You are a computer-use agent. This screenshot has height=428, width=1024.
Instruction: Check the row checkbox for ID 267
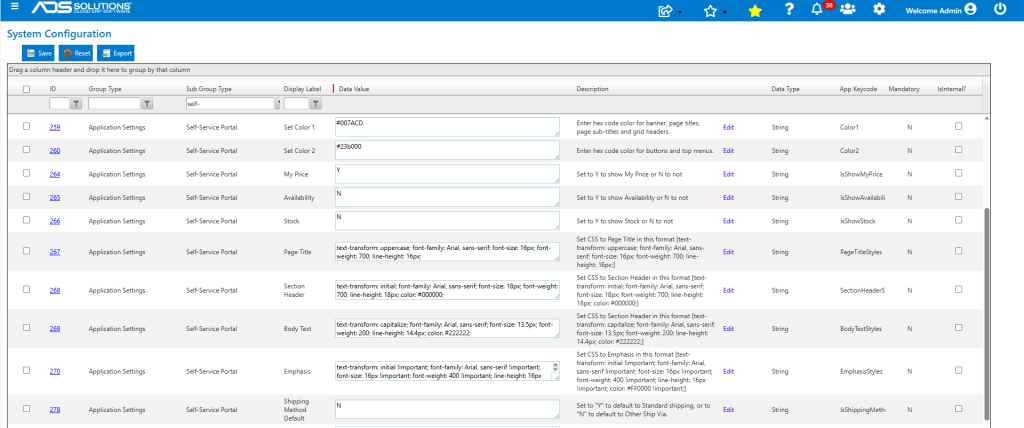pyautogui.click(x=27, y=250)
